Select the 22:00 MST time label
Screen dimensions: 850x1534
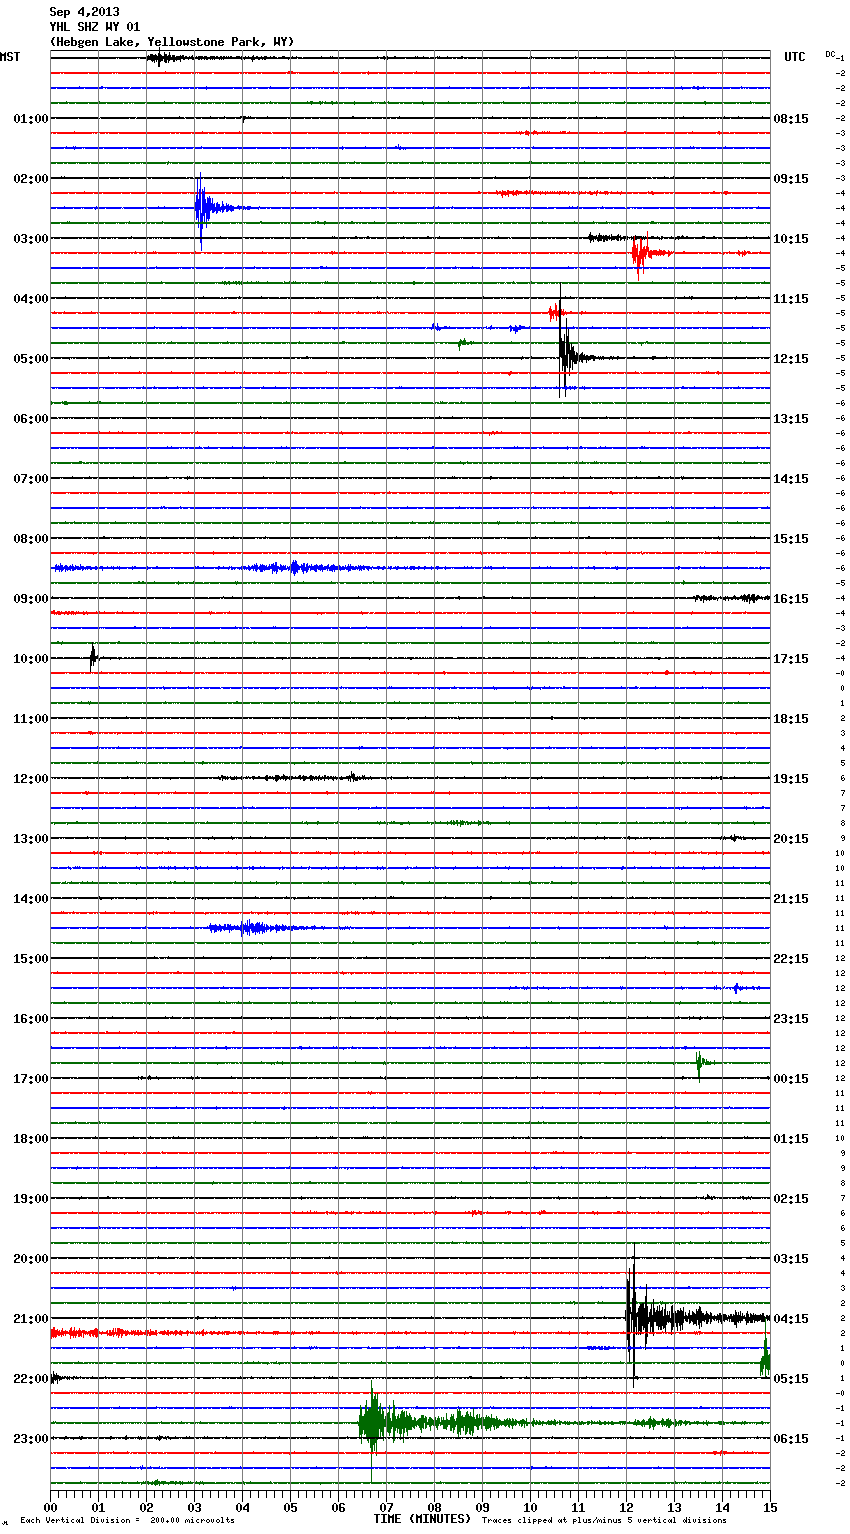point(31,1379)
